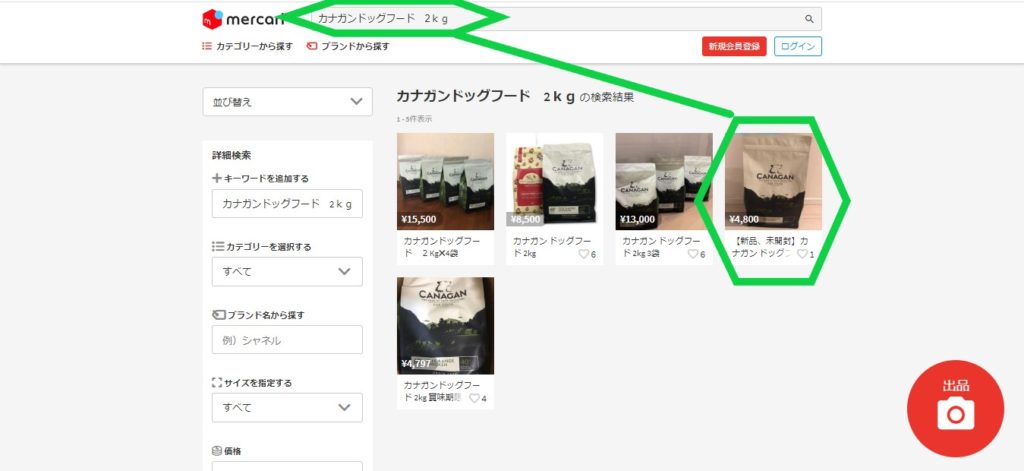Click the 新規会員登録 button
The height and width of the screenshot is (471, 1024).
point(734,46)
